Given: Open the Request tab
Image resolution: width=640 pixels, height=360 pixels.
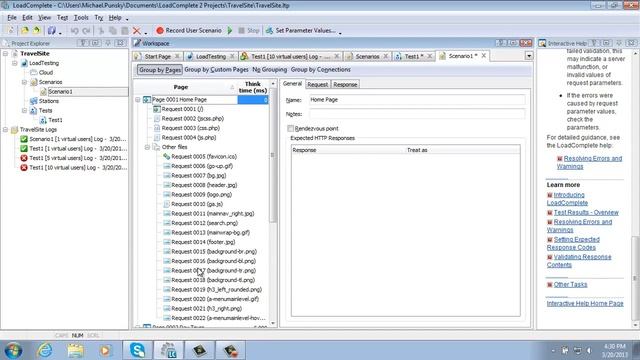Looking at the screenshot, I should click(318, 84).
